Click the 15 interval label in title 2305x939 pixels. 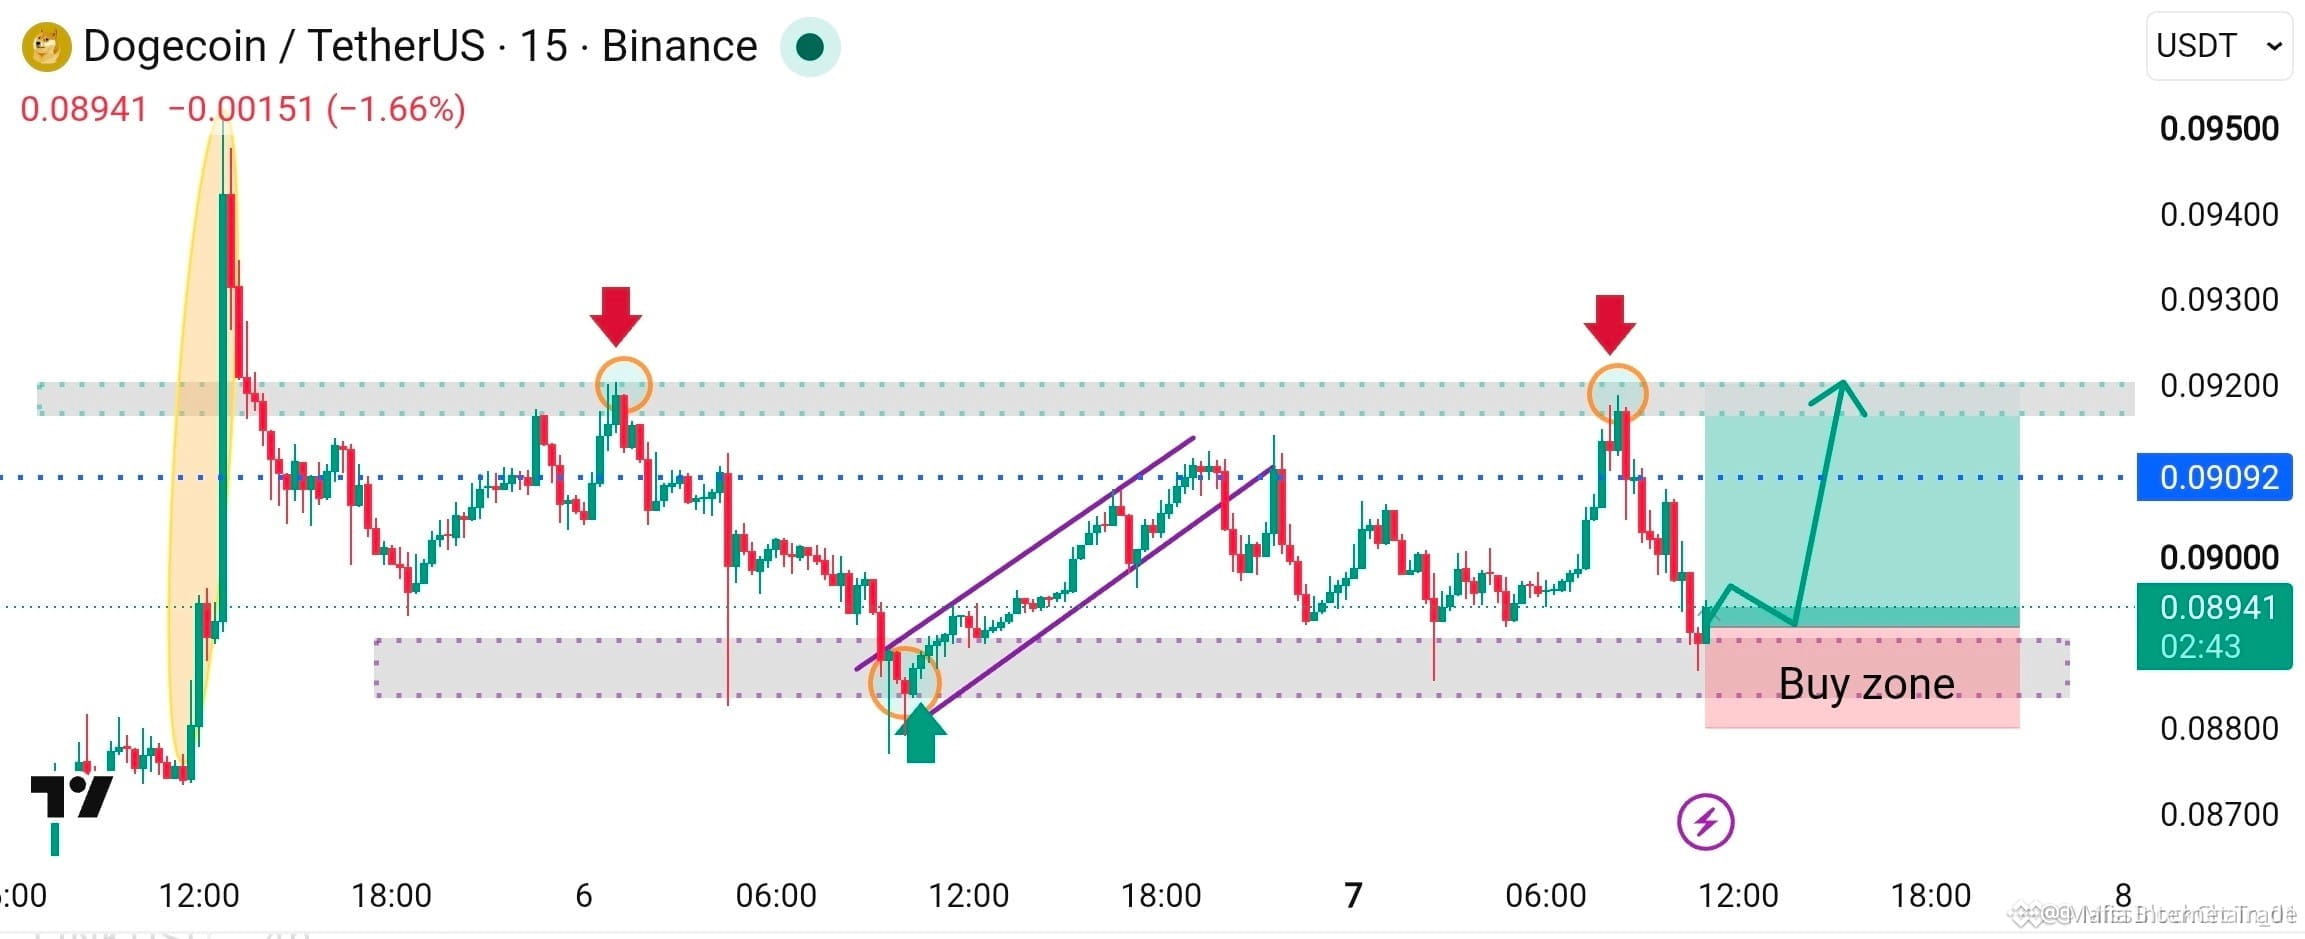click(x=543, y=46)
